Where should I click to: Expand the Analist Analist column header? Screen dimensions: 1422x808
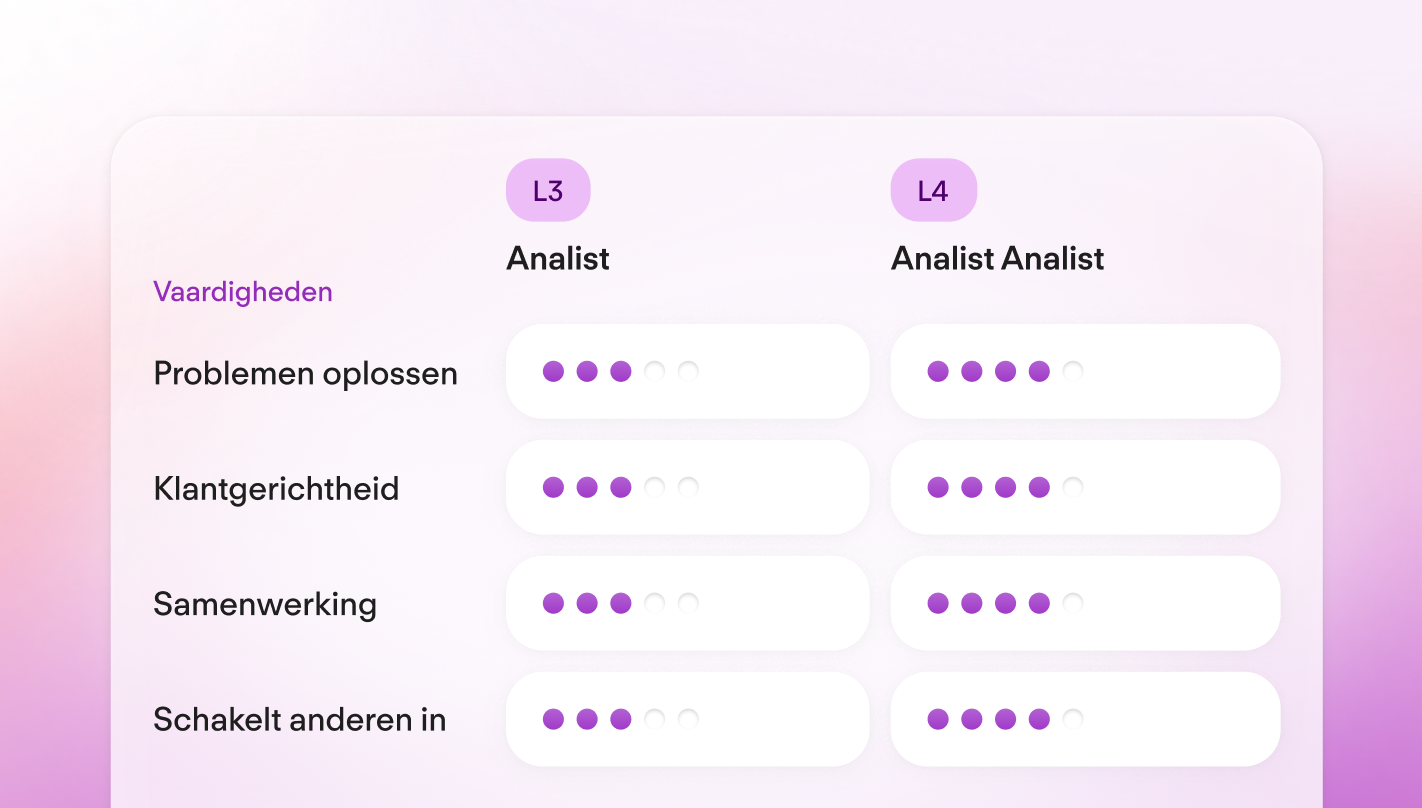[x=997, y=258]
